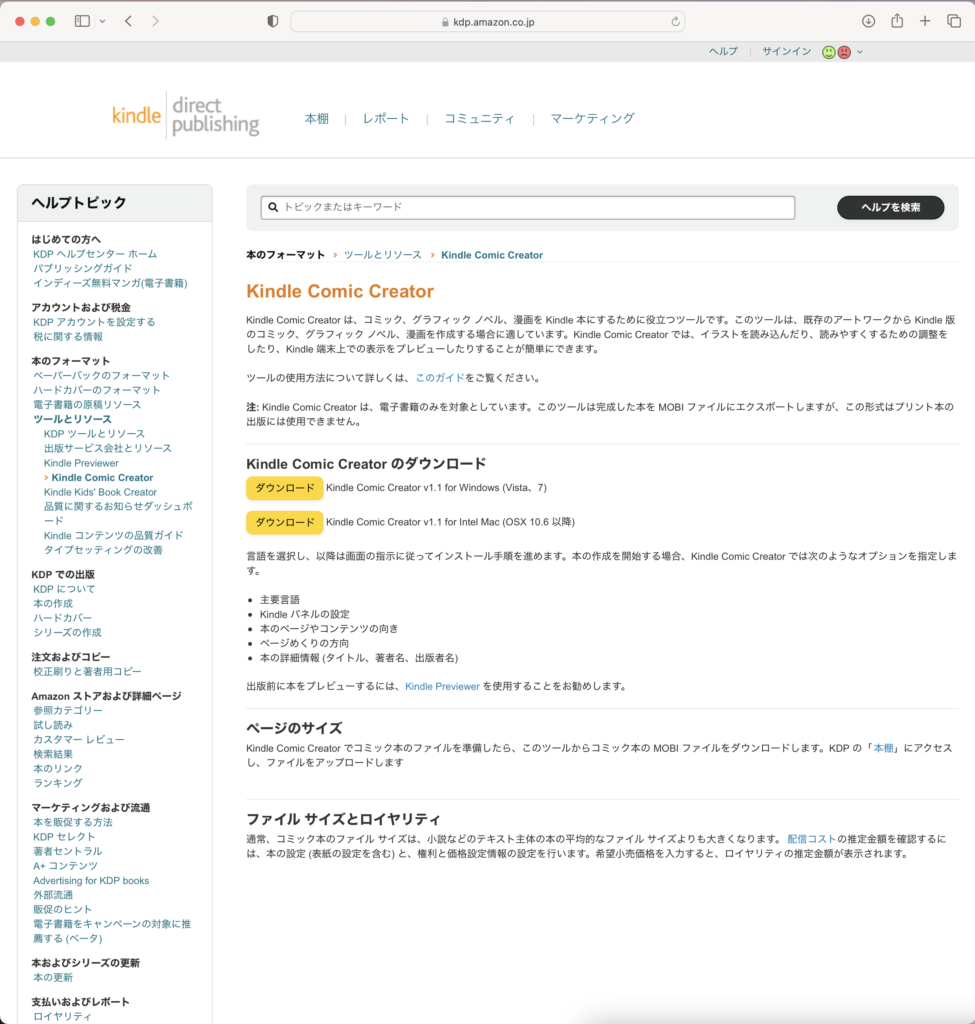Download Kindle Comic Creator for Intel Mac
The image size is (975, 1024).
click(x=284, y=522)
